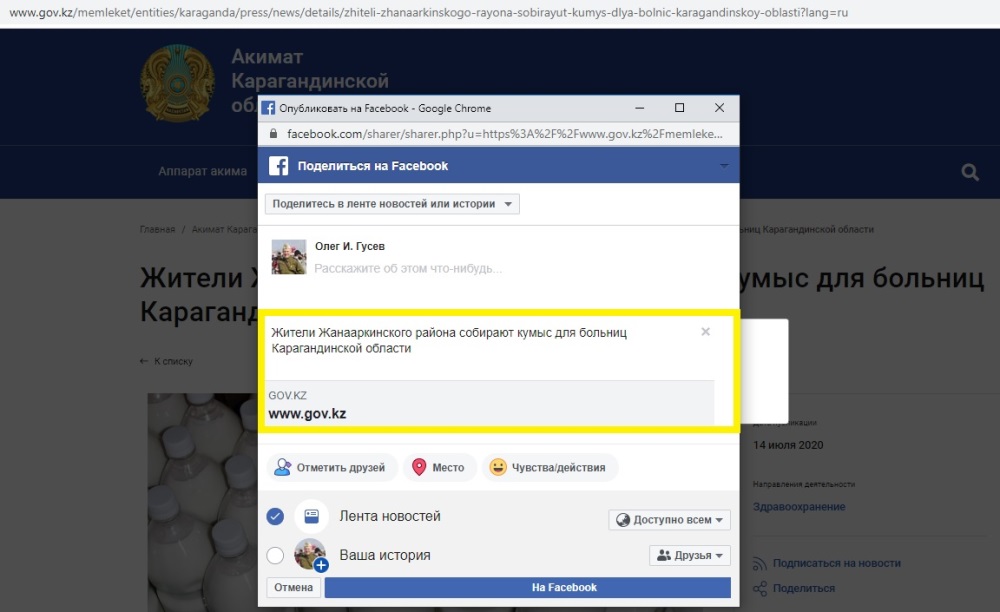The width and height of the screenshot is (1000, 612).
Task: Click the Отмена button
Action: [x=293, y=587]
